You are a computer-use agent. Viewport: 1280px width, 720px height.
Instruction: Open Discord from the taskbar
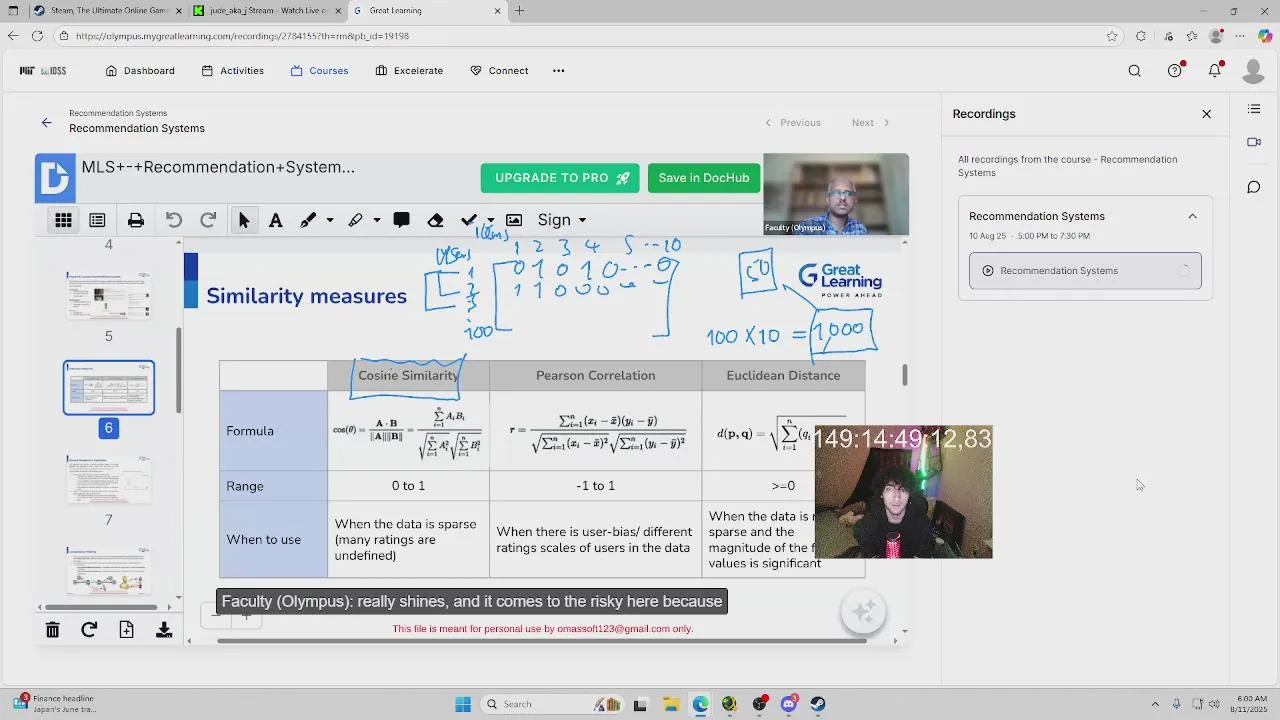point(789,704)
